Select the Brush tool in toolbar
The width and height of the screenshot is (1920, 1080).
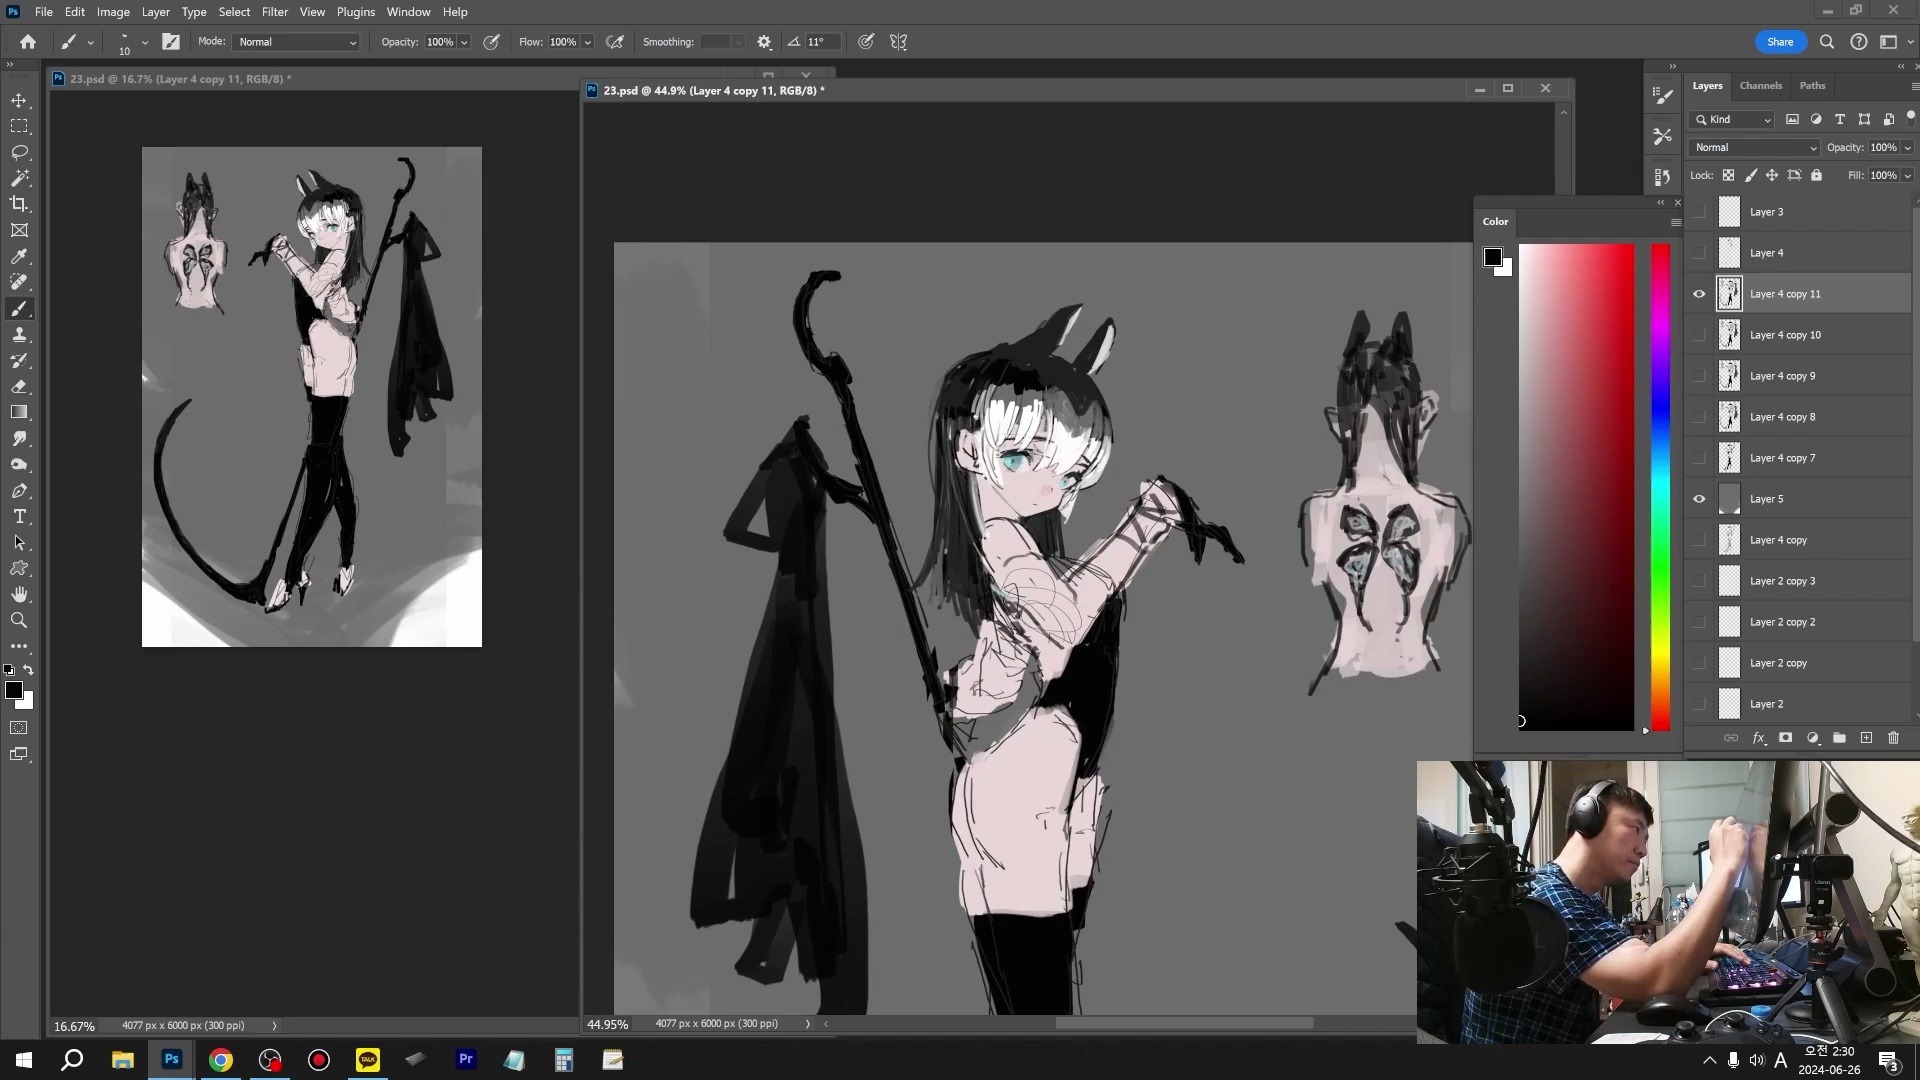coord(20,309)
